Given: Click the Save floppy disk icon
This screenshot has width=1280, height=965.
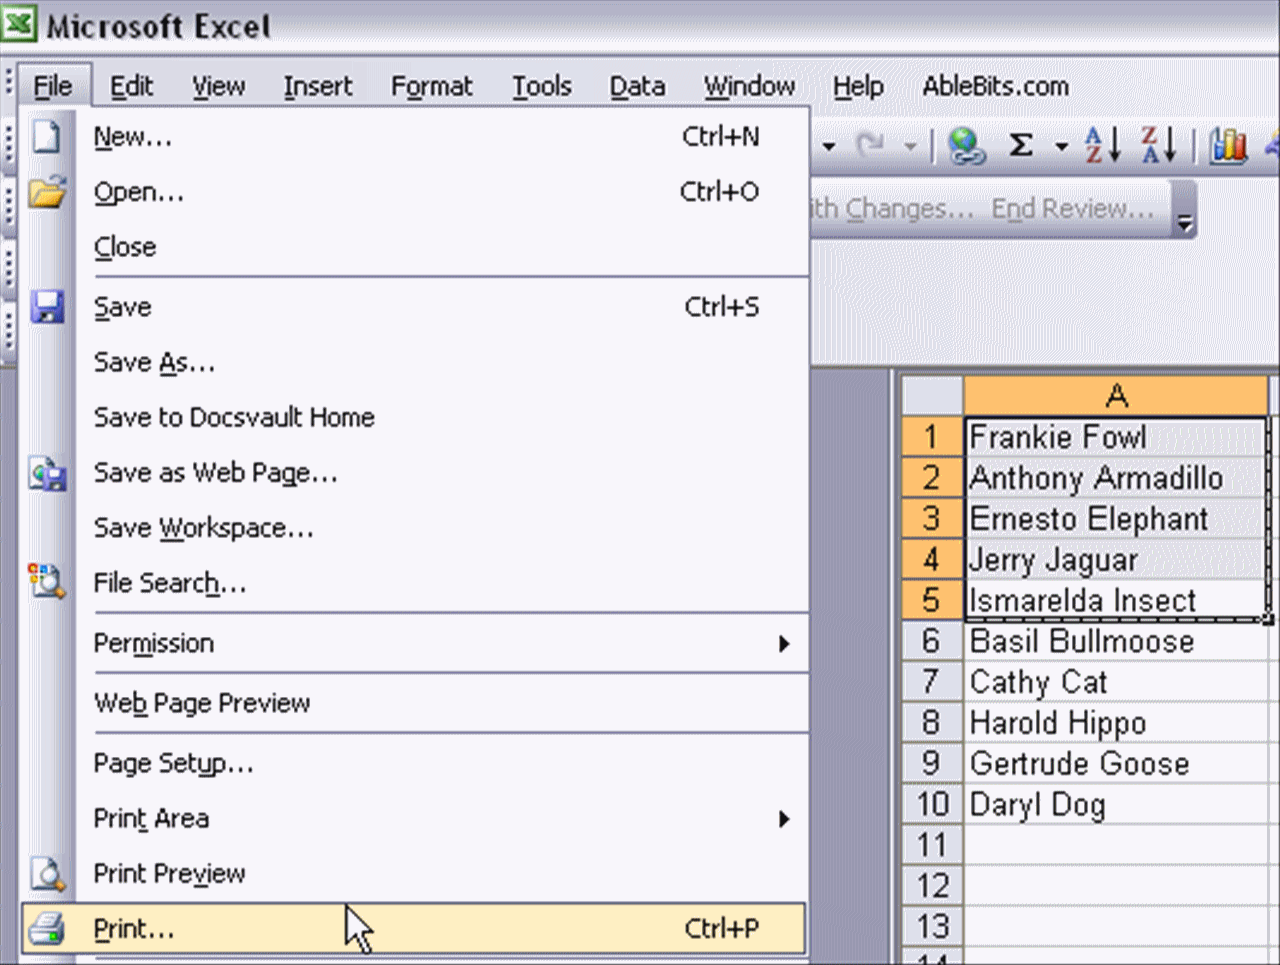Looking at the screenshot, I should pos(47,307).
